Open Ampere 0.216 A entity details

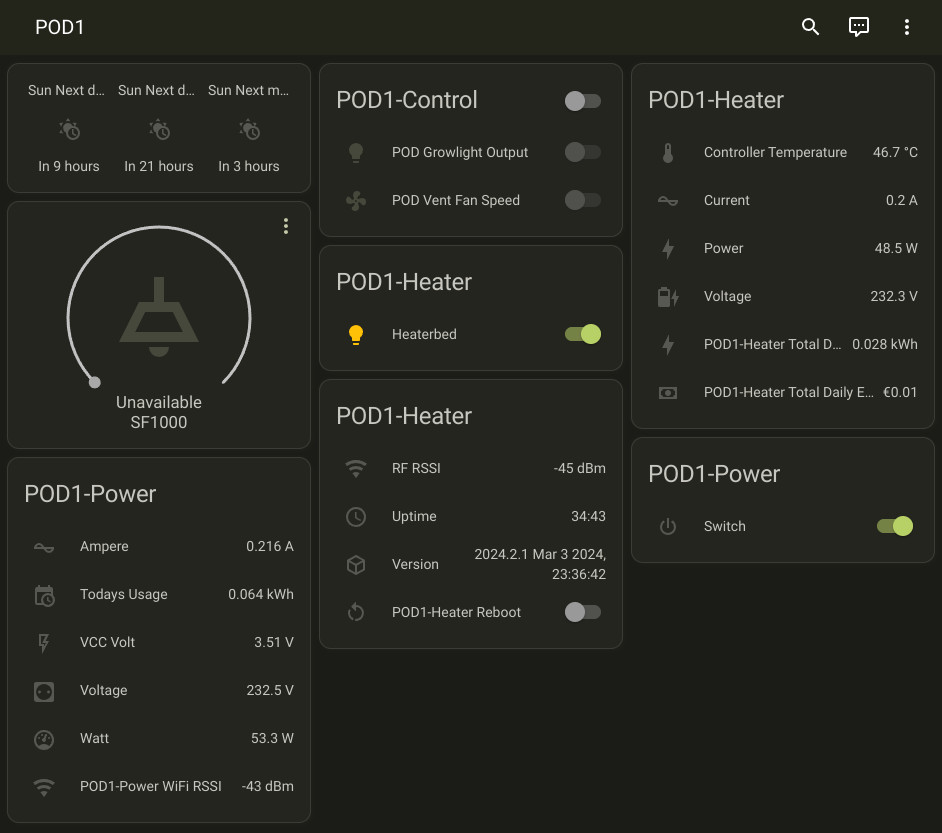point(159,546)
